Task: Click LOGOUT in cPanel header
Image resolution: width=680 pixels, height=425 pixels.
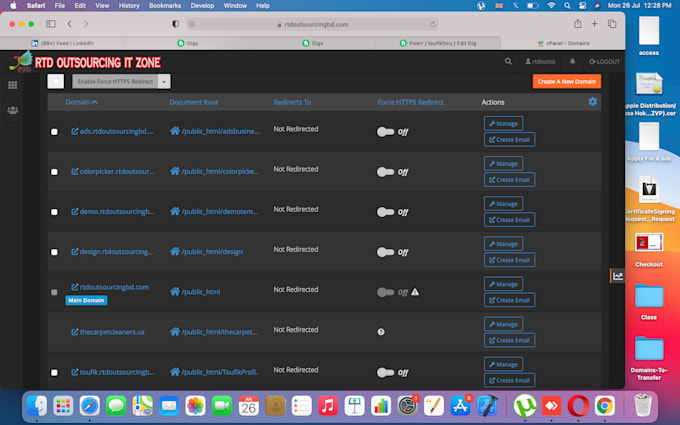Action: pyautogui.click(x=604, y=62)
